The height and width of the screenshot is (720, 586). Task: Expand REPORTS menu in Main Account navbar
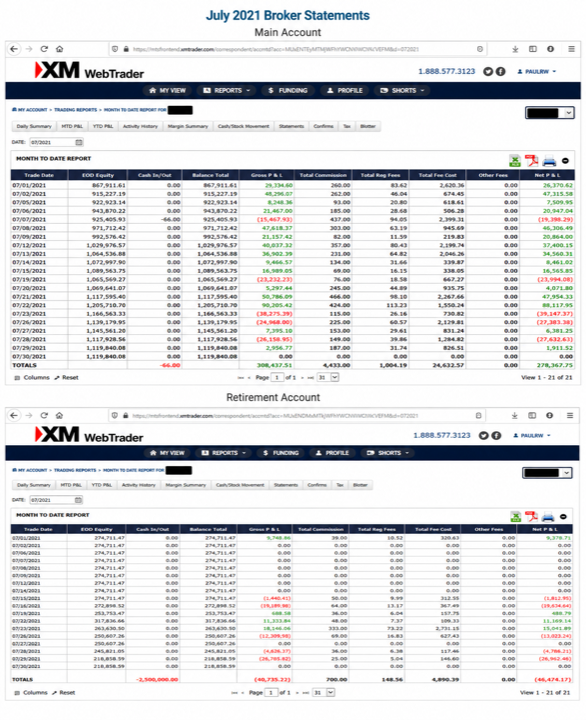[x=227, y=90]
